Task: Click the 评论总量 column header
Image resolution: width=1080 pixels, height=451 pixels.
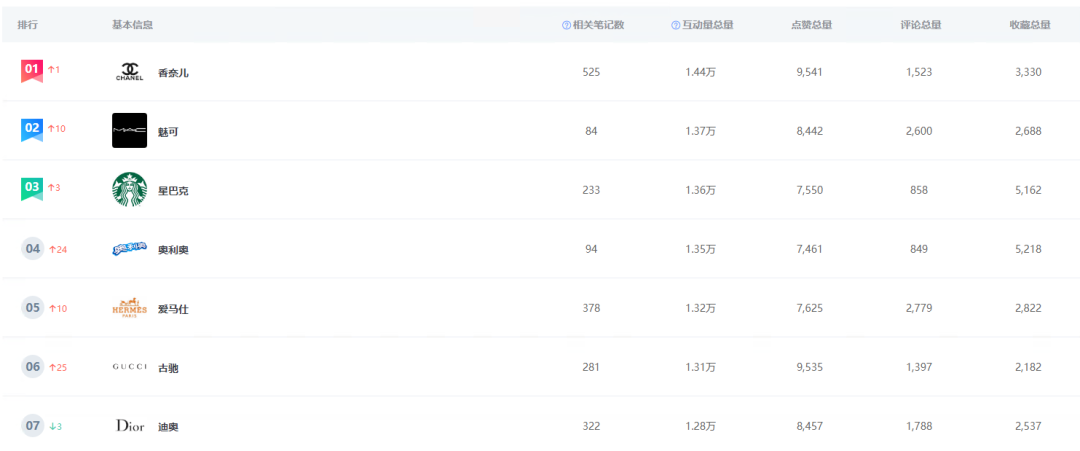Action: tap(921, 25)
